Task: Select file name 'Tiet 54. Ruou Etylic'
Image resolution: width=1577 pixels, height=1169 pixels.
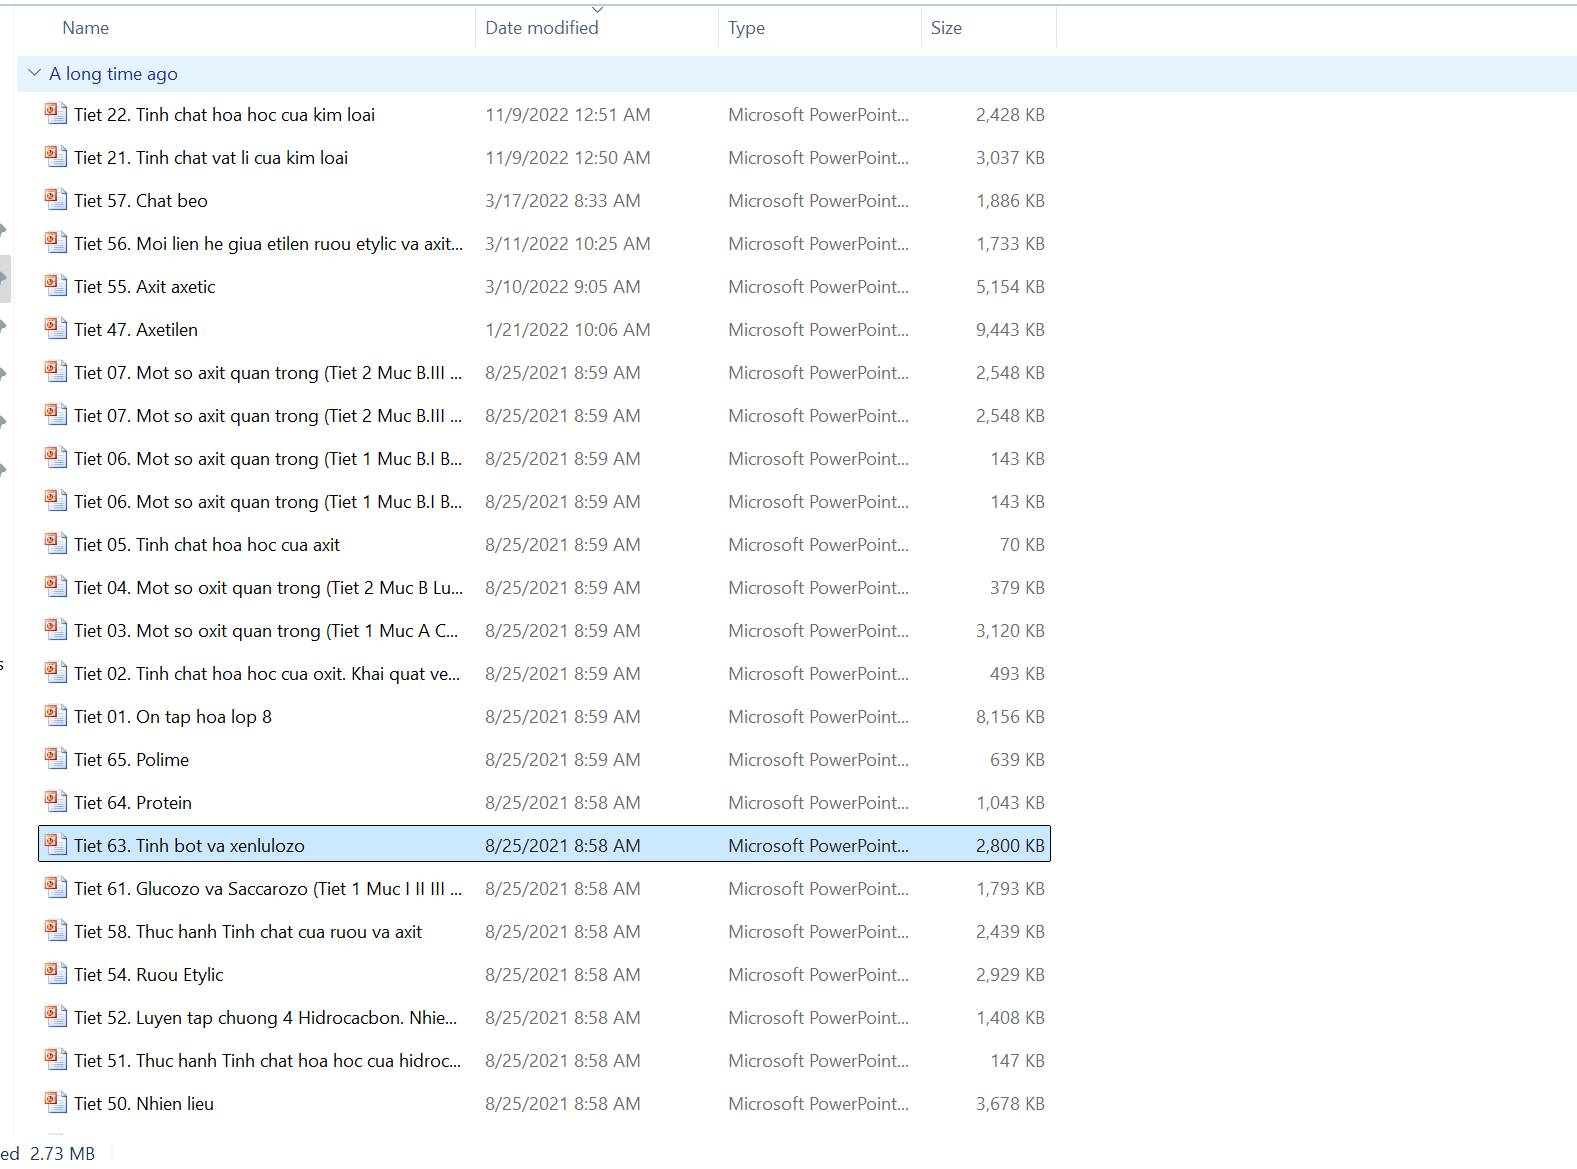Action: 149,975
